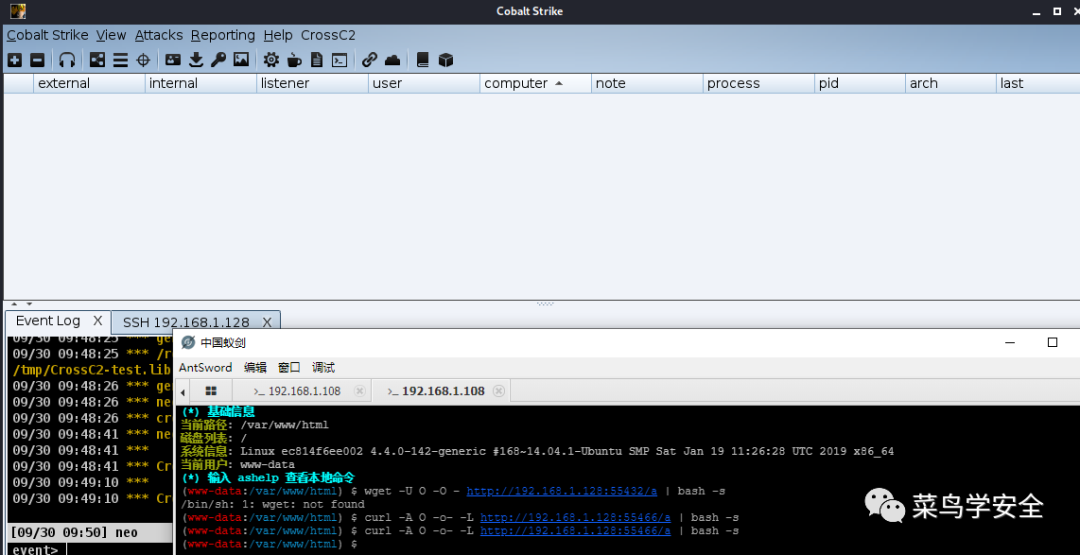This screenshot has height=555, width=1080.
Task: Select the bold 192.168.1.108 terminal tab
Action: (437, 391)
